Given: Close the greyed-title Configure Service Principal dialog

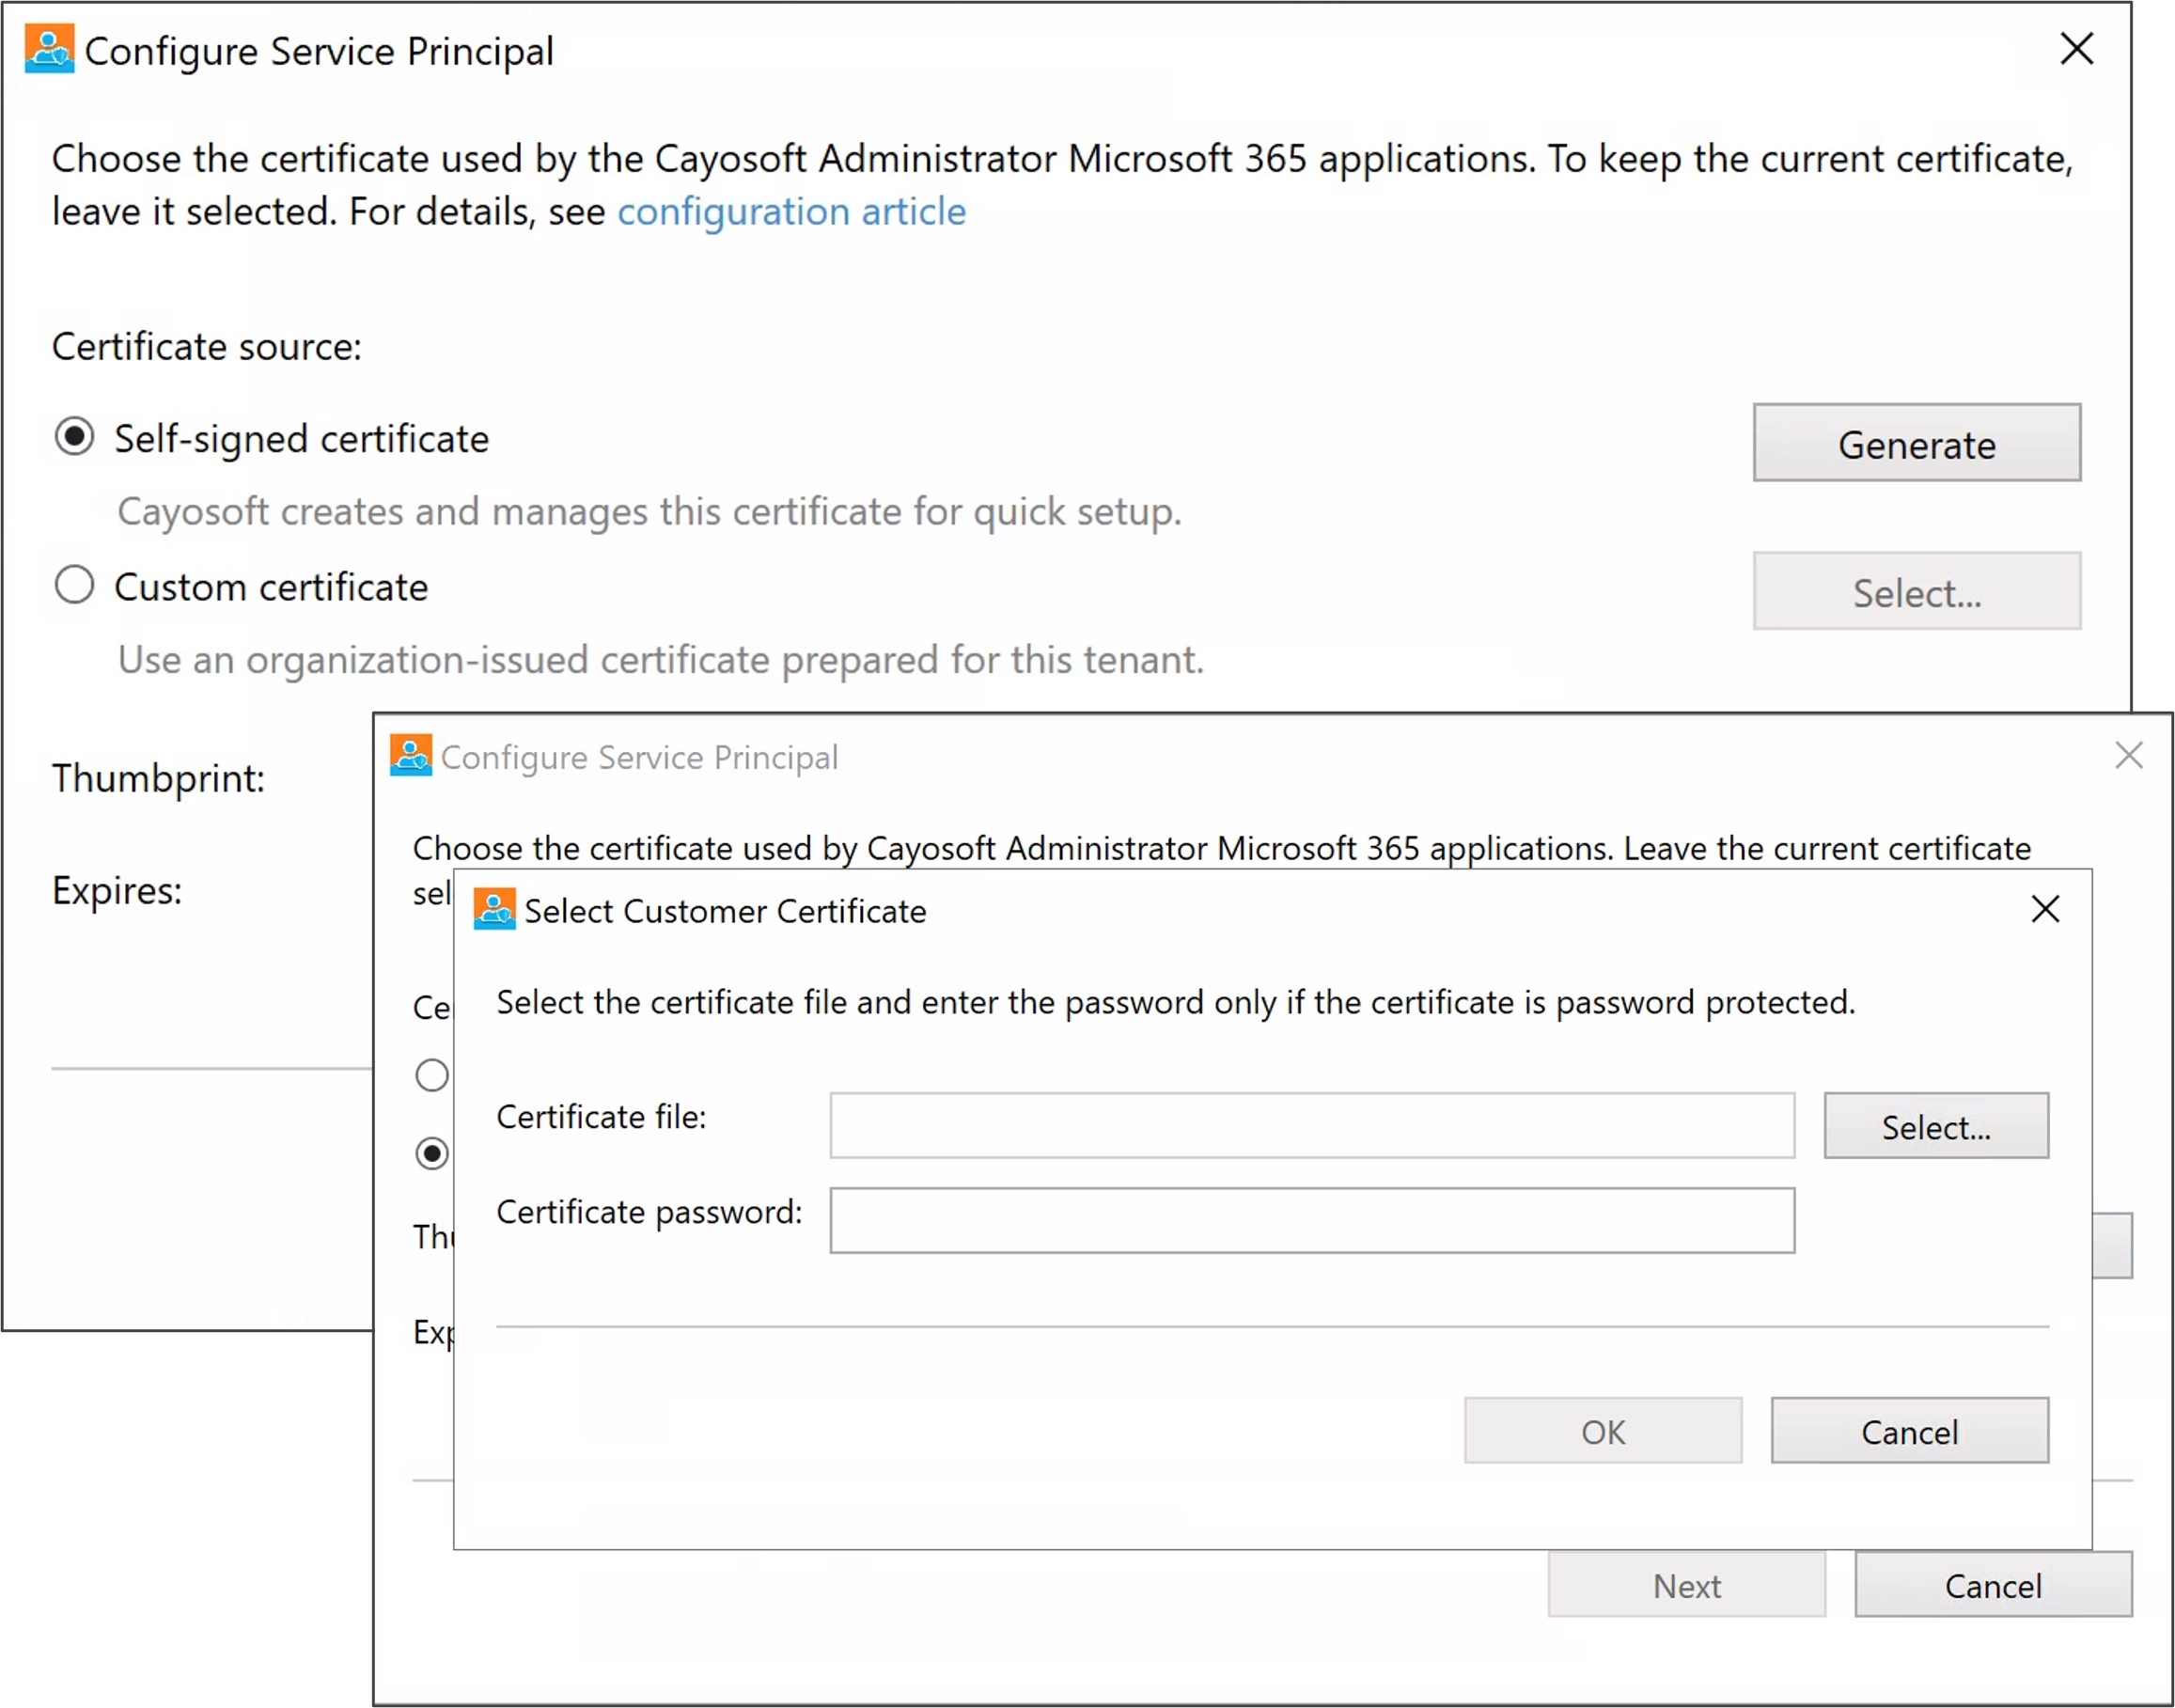Looking at the screenshot, I should point(2129,755).
